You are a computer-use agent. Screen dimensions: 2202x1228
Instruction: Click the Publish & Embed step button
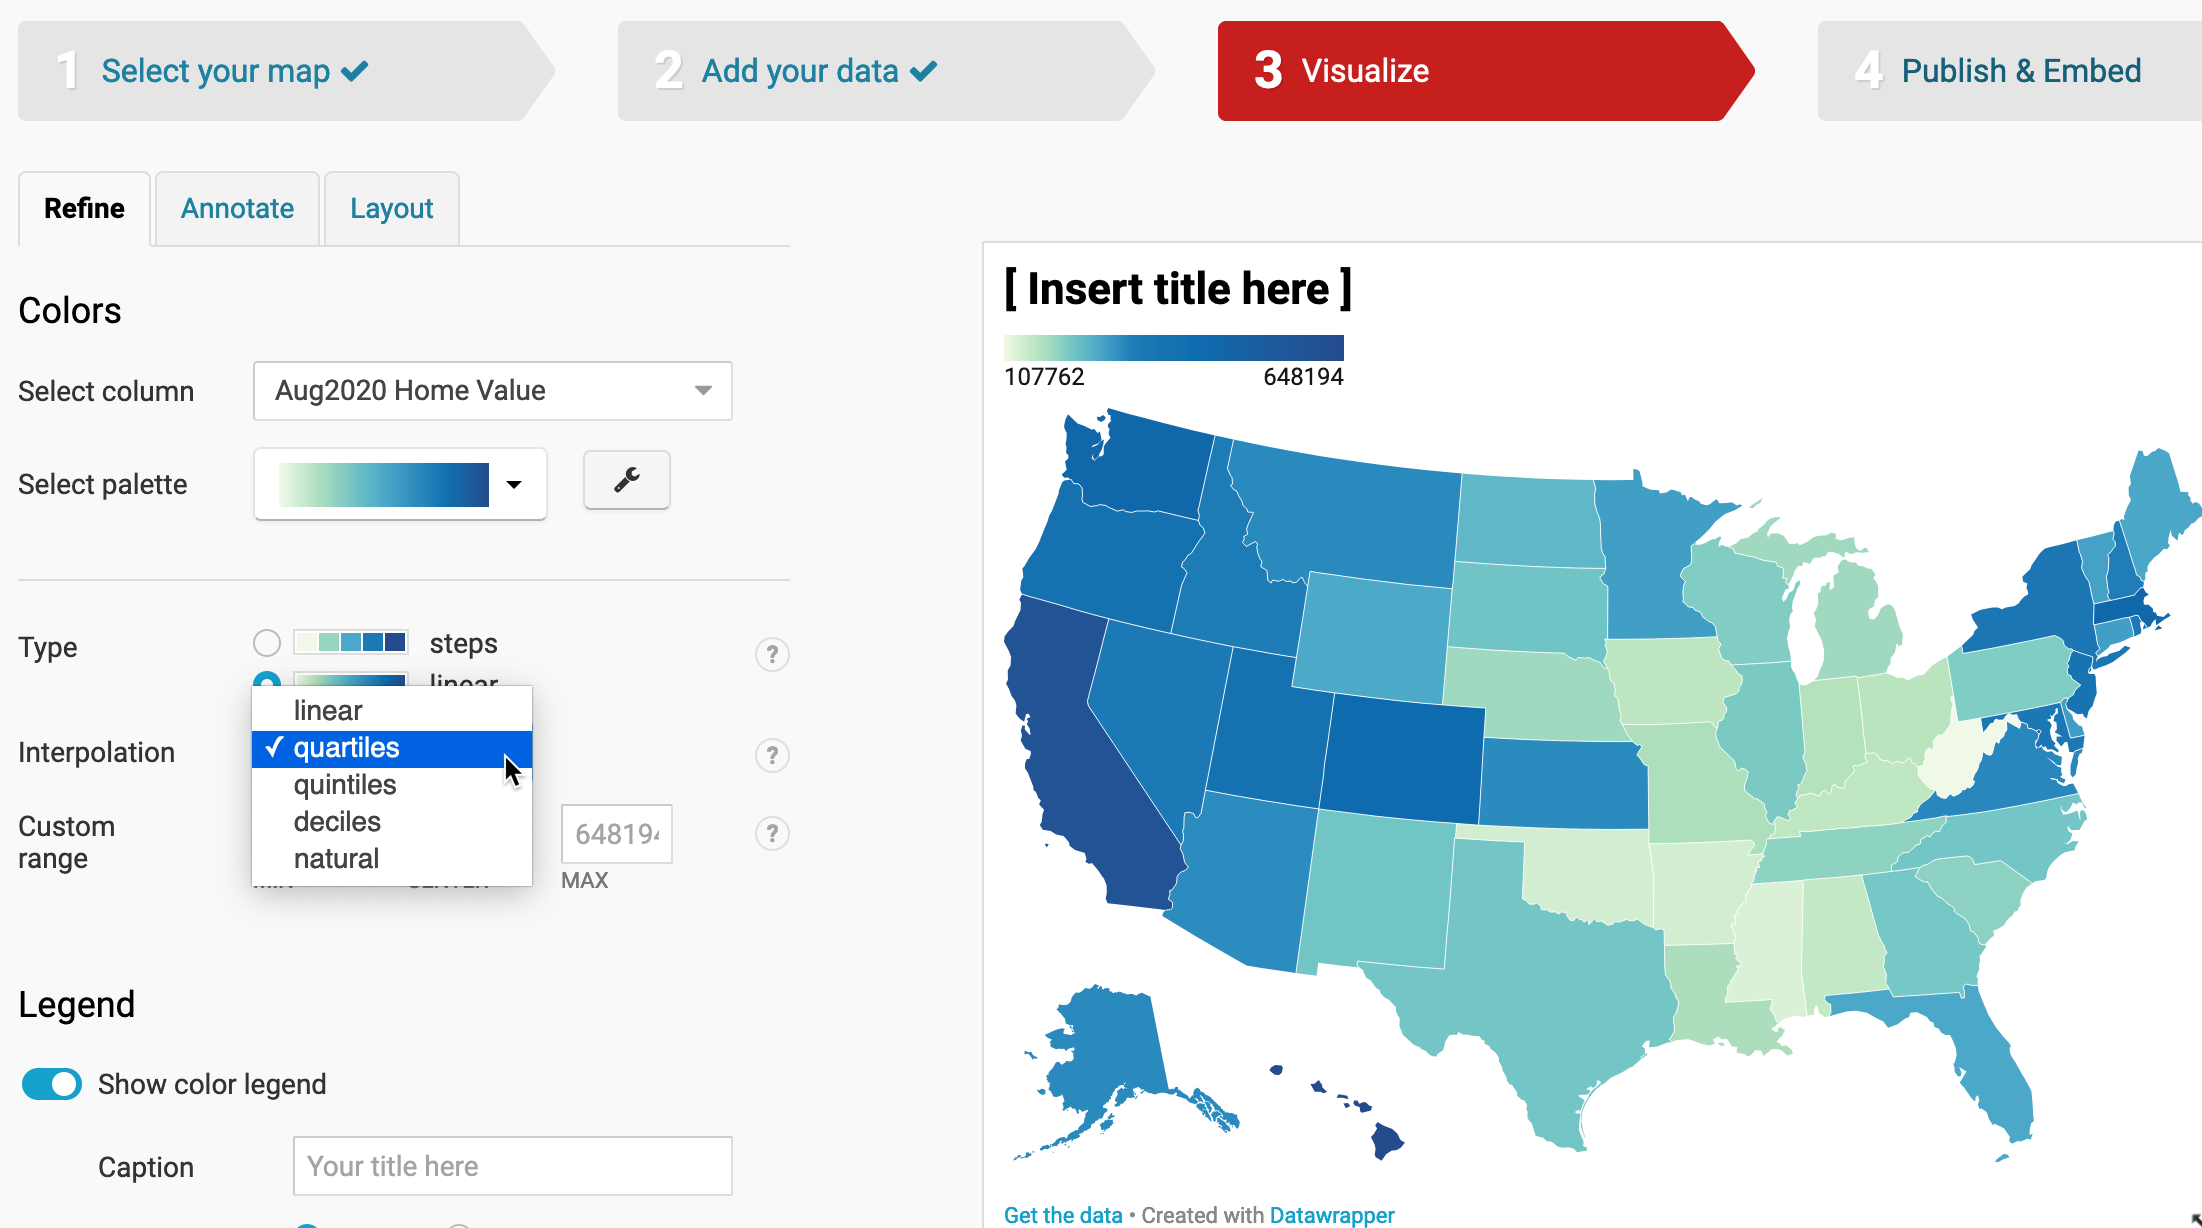1995,68
